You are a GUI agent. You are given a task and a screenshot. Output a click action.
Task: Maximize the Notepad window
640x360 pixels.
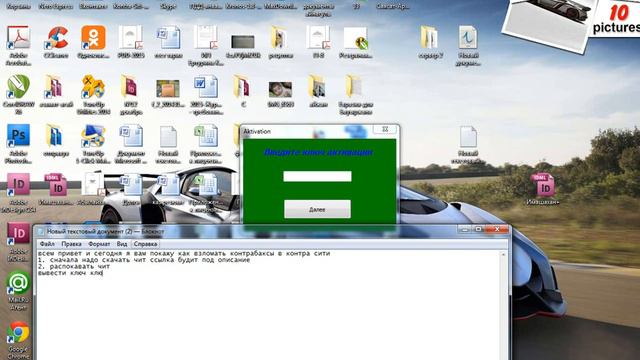coord(478,229)
